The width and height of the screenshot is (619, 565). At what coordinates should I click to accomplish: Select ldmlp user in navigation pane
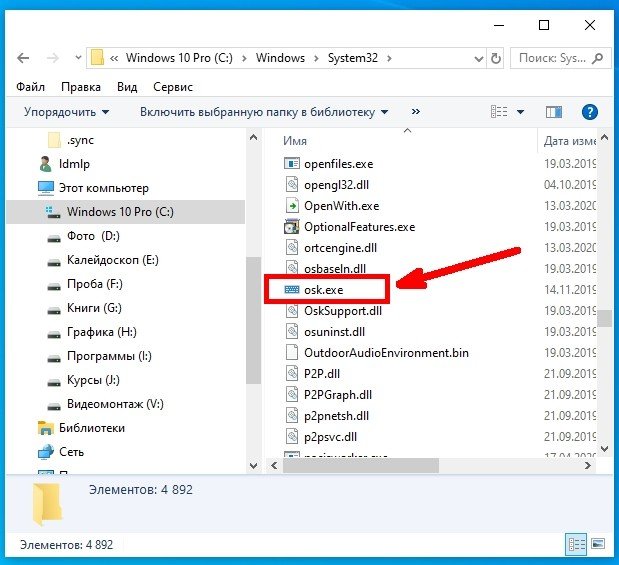point(65,164)
